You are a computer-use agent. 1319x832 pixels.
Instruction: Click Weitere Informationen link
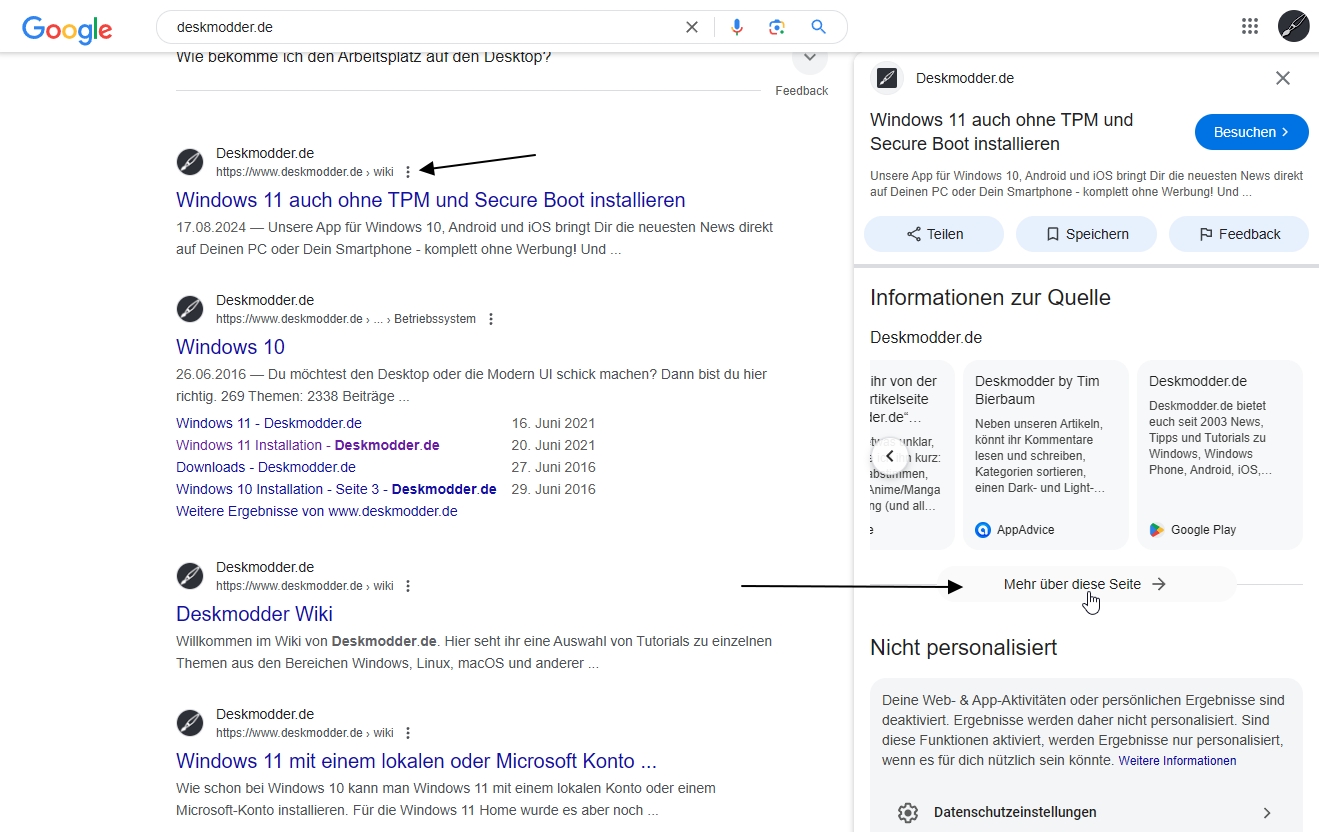click(1177, 761)
